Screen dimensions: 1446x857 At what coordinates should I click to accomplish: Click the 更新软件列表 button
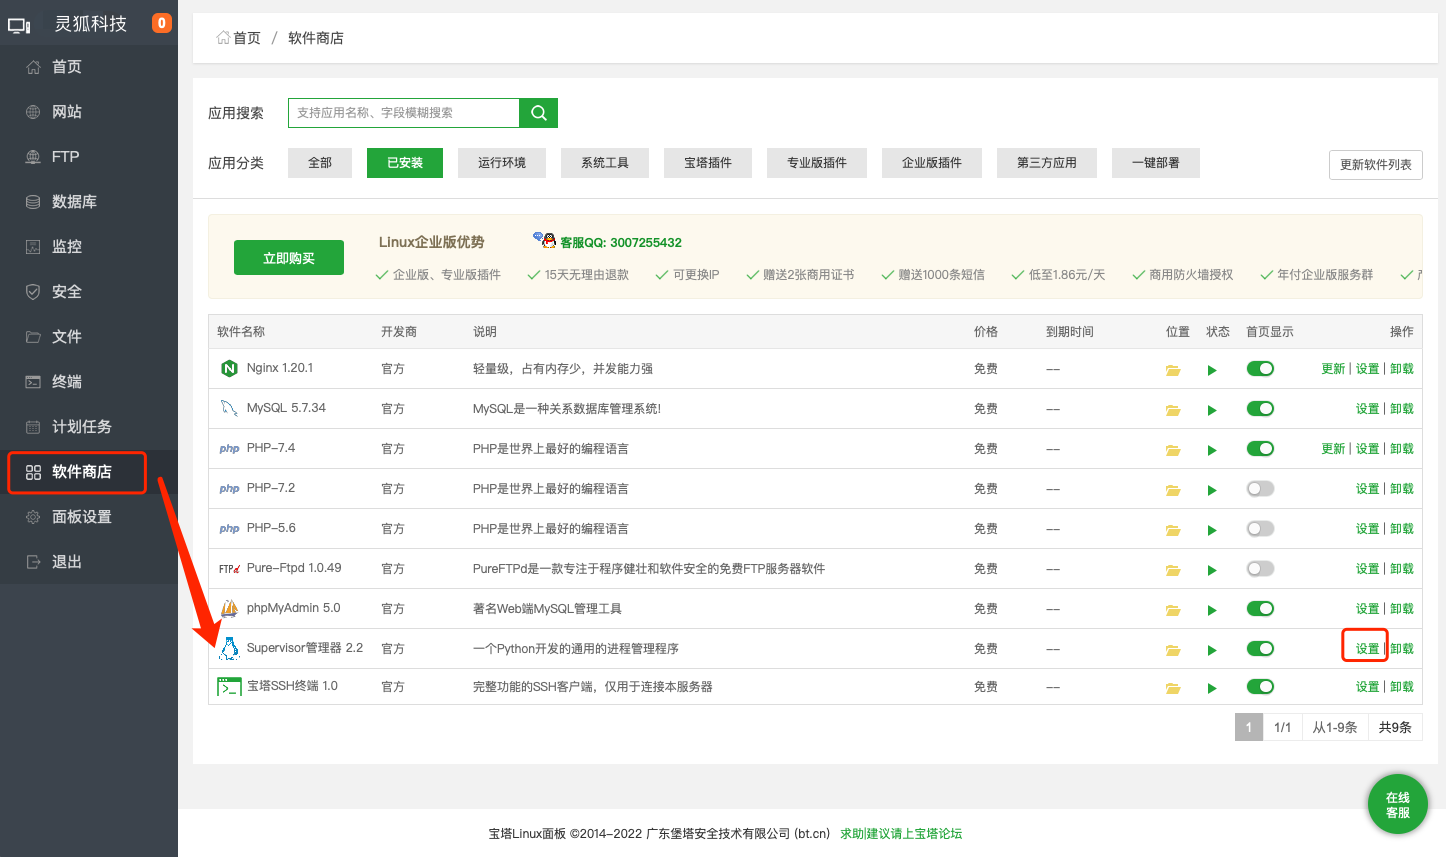(x=1376, y=165)
